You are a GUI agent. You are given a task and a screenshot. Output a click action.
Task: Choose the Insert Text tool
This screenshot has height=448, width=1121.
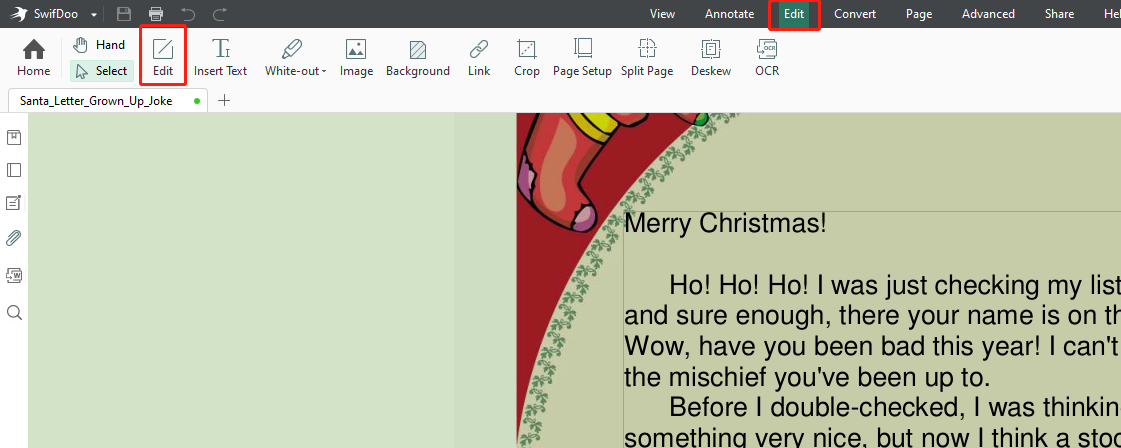(220, 58)
